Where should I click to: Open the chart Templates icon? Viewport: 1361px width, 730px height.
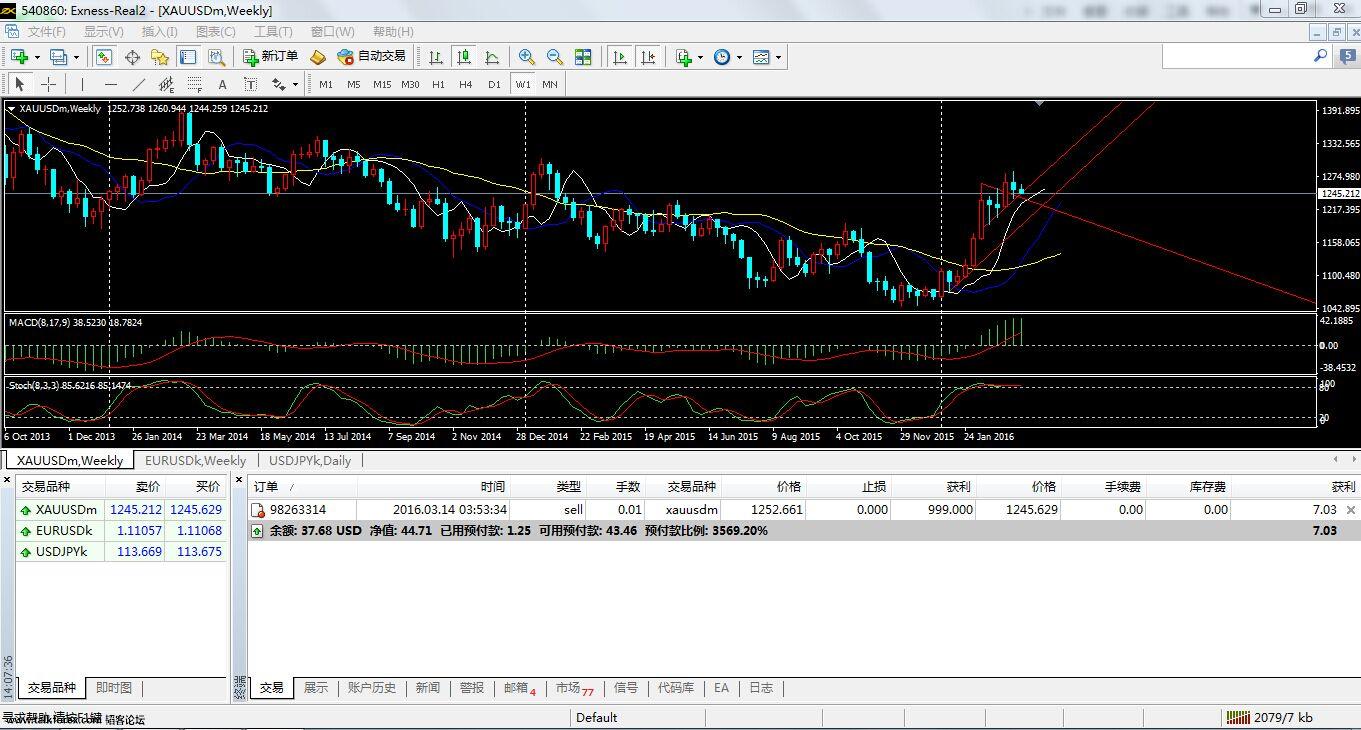tap(761, 57)
